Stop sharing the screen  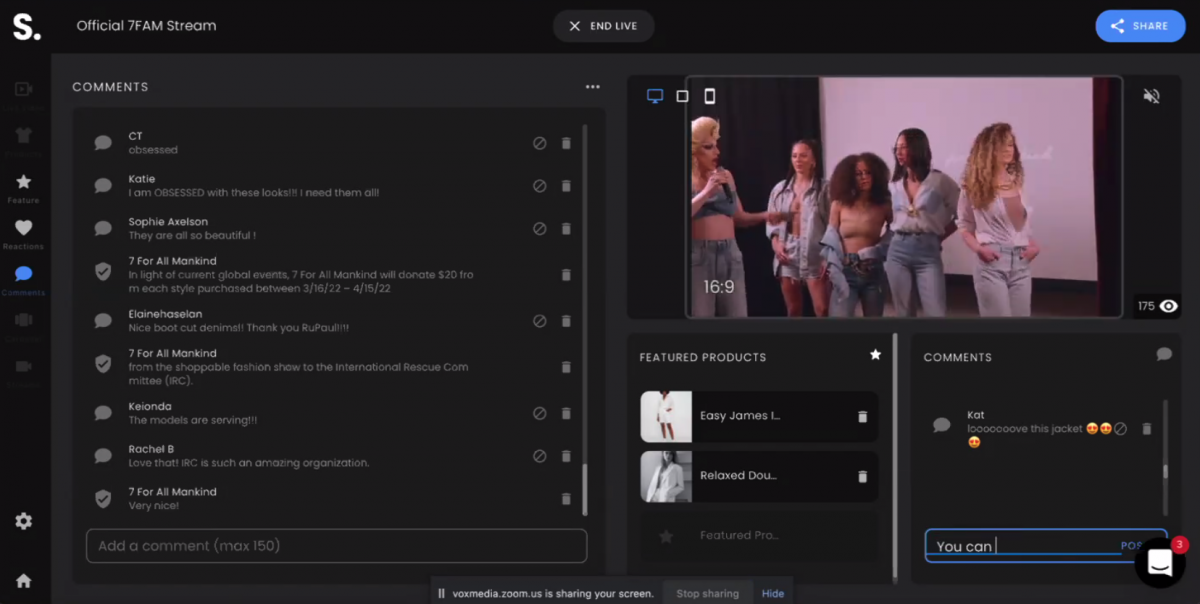point(707,593)
